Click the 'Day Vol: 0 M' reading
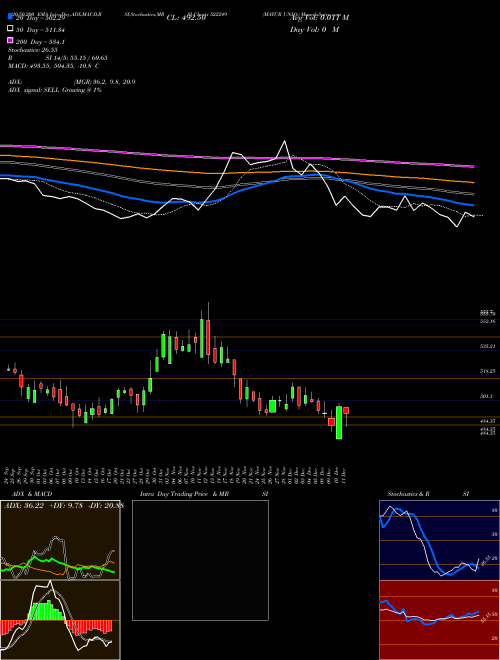This screenshot has height=660, width=500. point(314,30)
